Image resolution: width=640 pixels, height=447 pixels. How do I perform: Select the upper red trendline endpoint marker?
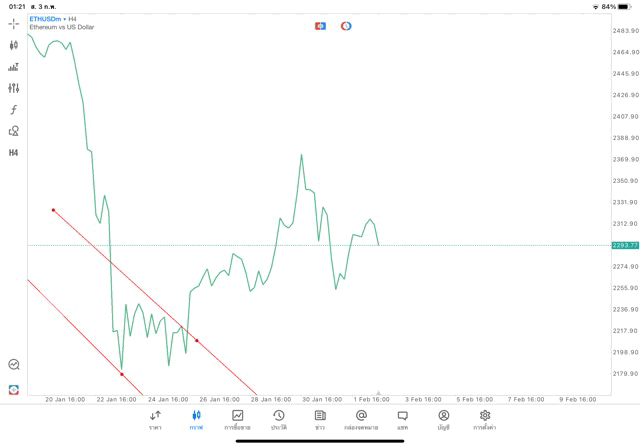pyautogui.click(x=53, y=210)
